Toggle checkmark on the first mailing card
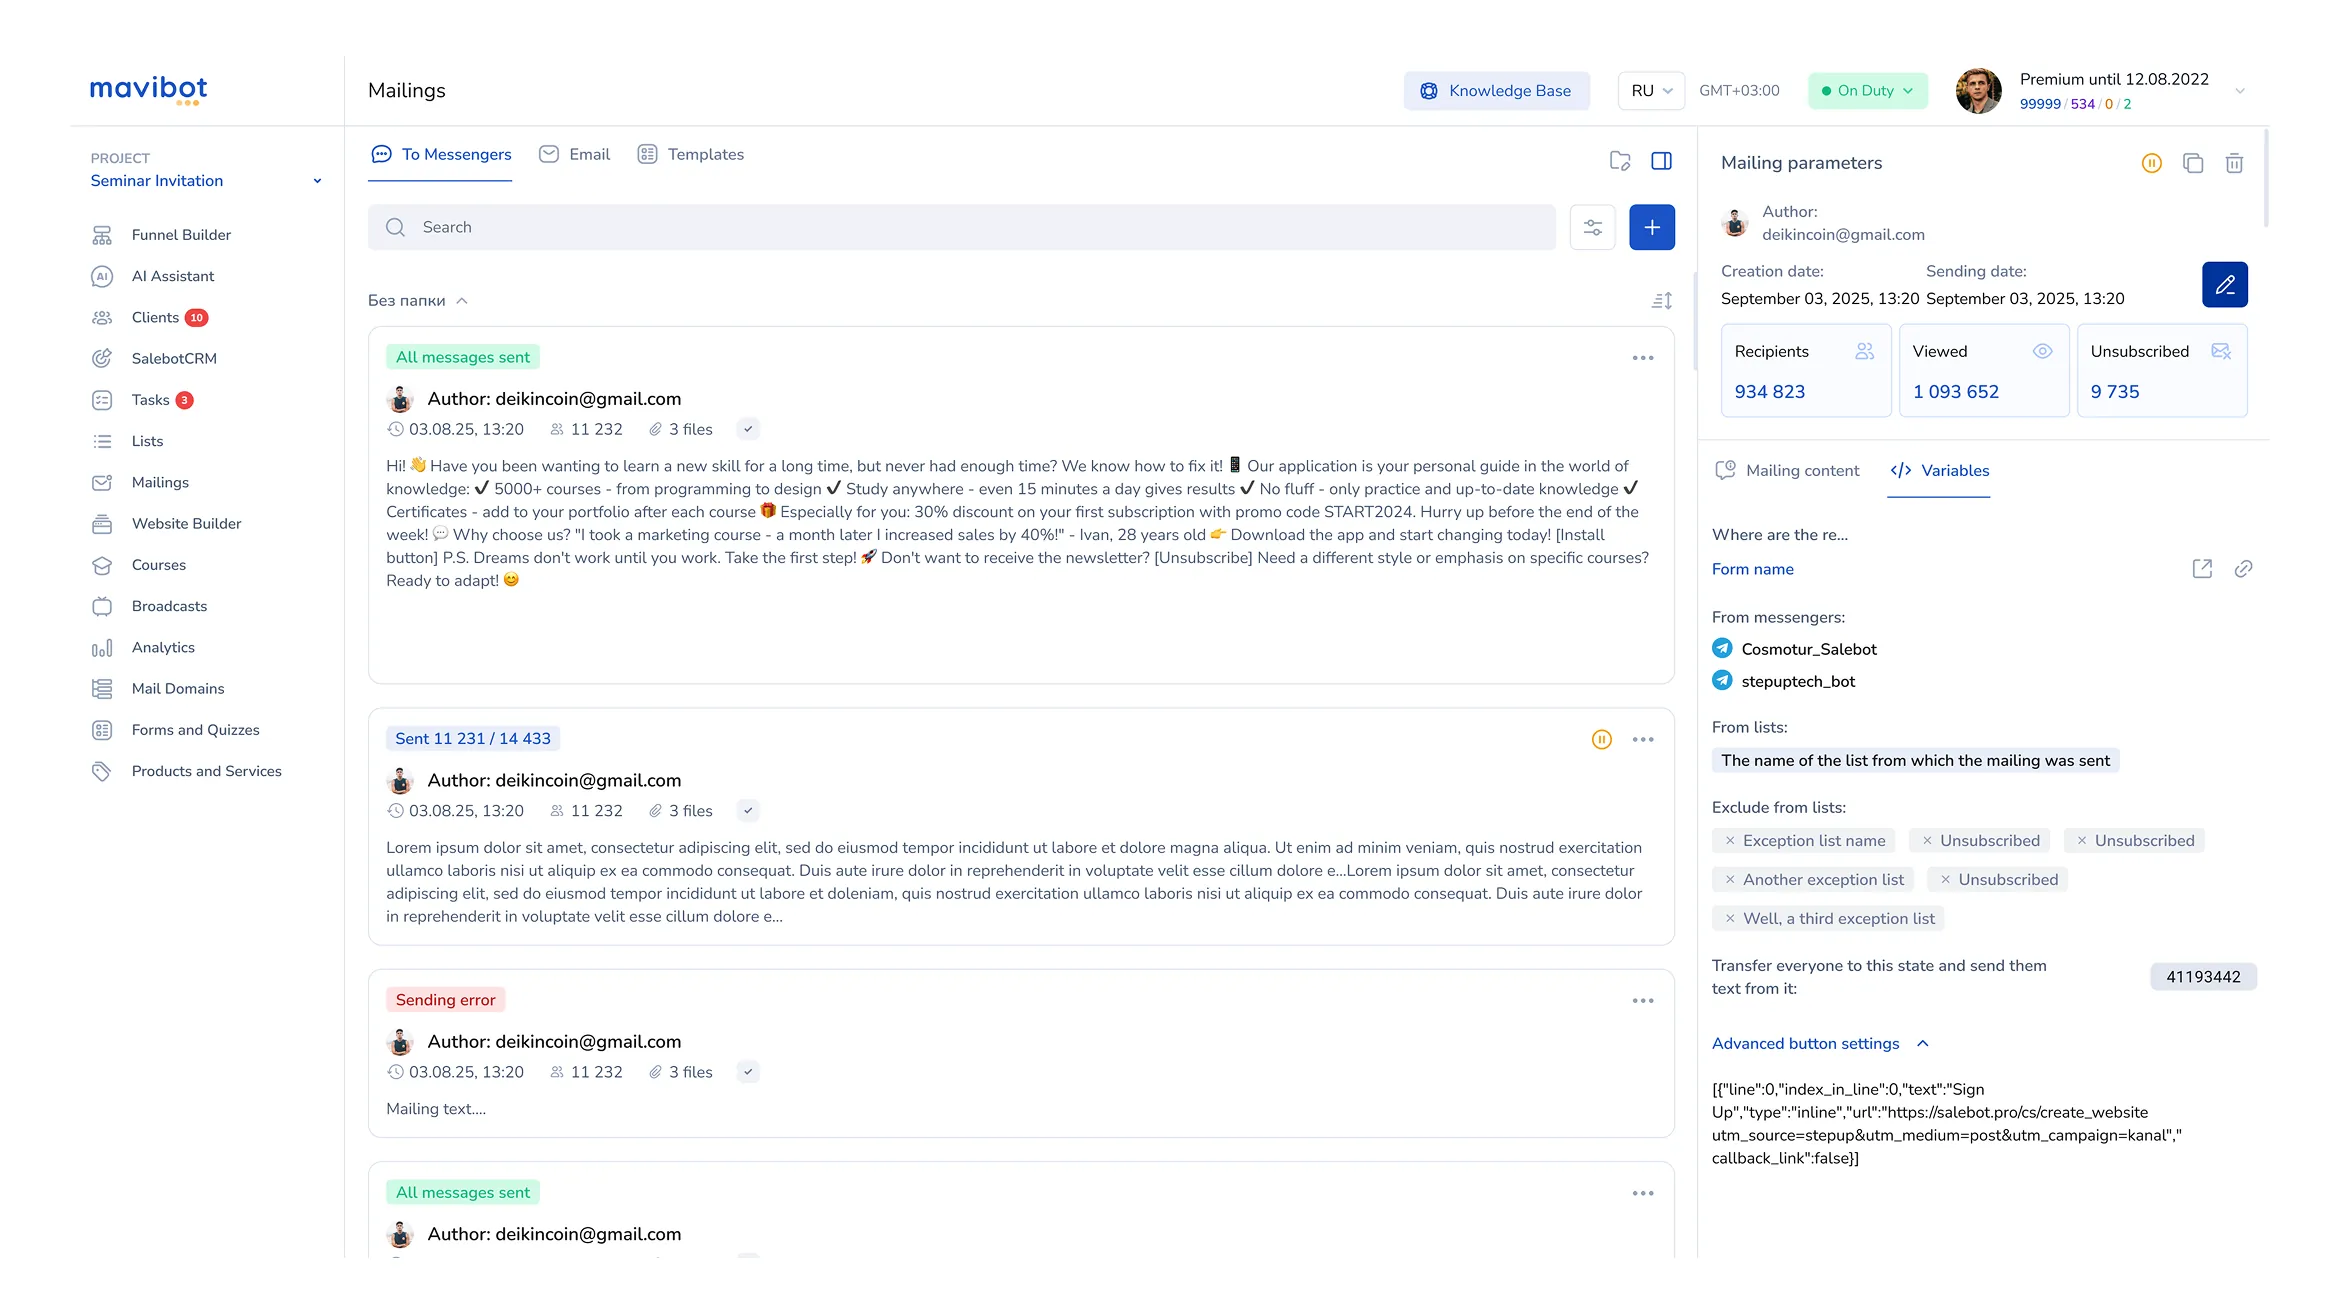The width and height of the screenshot is (2340, 1314). coord(748,429)
